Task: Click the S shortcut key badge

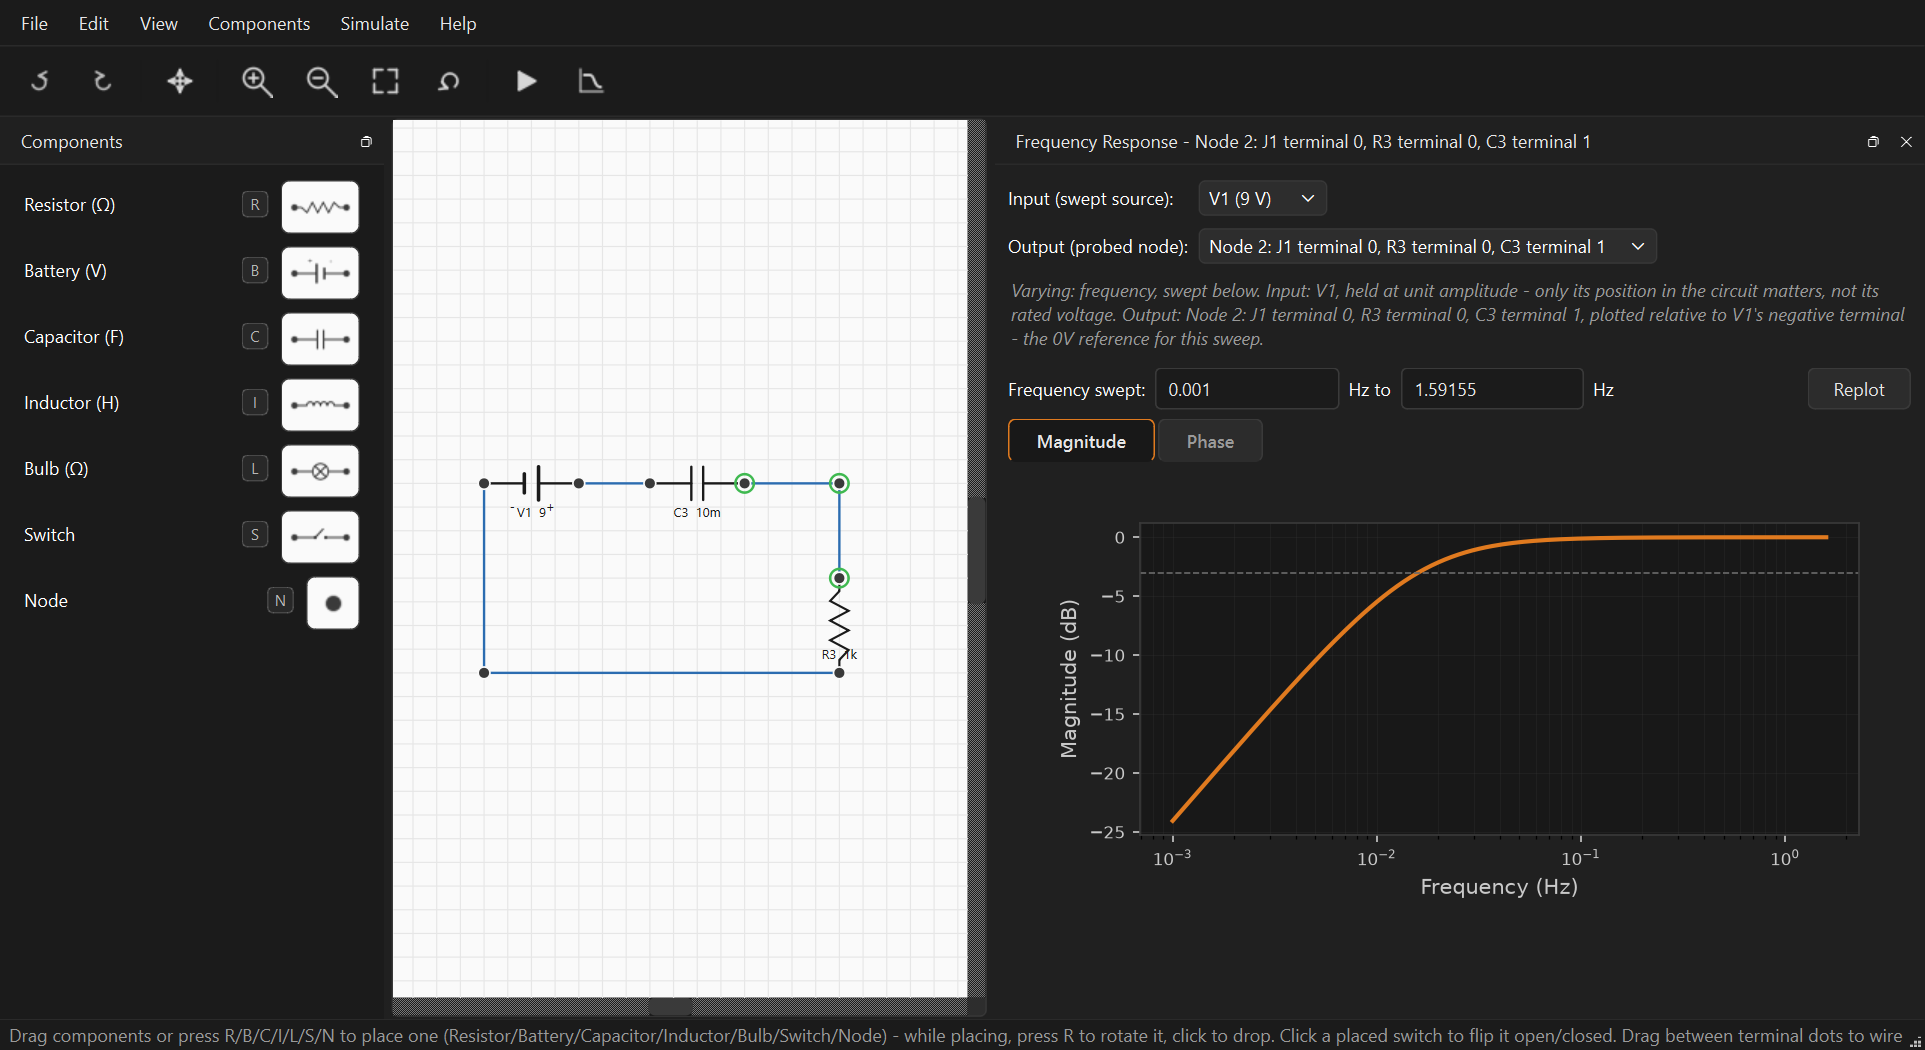Action: pyautogui.click(x=255, y=535)
